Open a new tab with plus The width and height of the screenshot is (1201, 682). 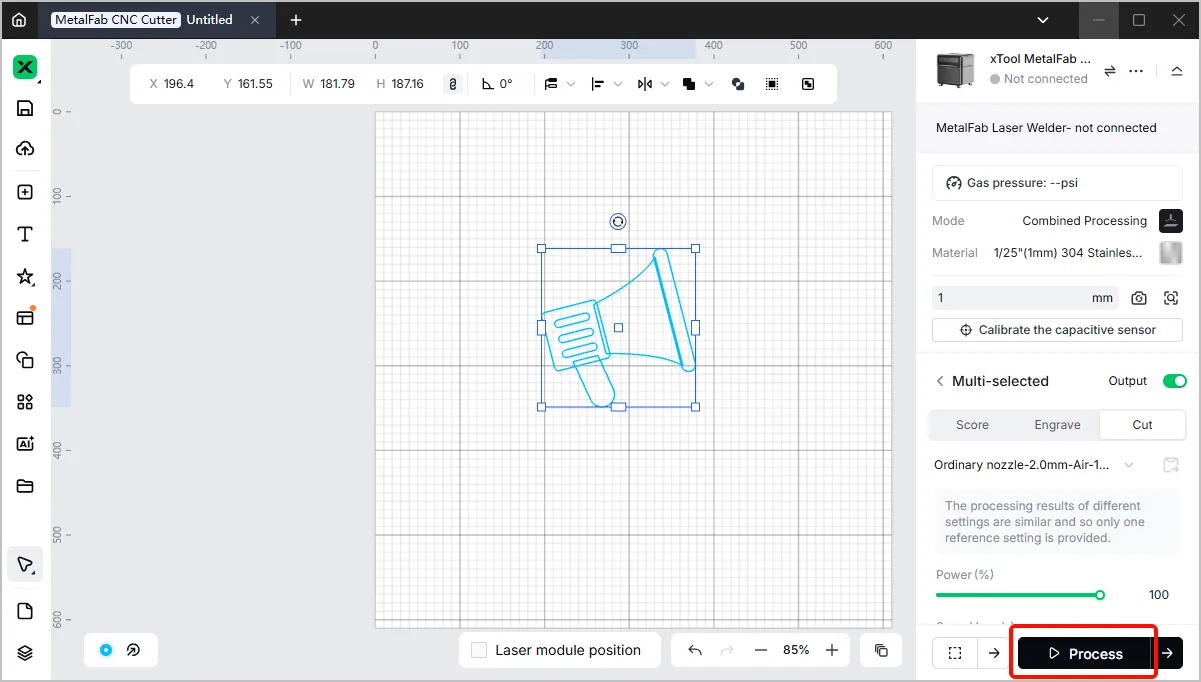(x=295, y=19)
